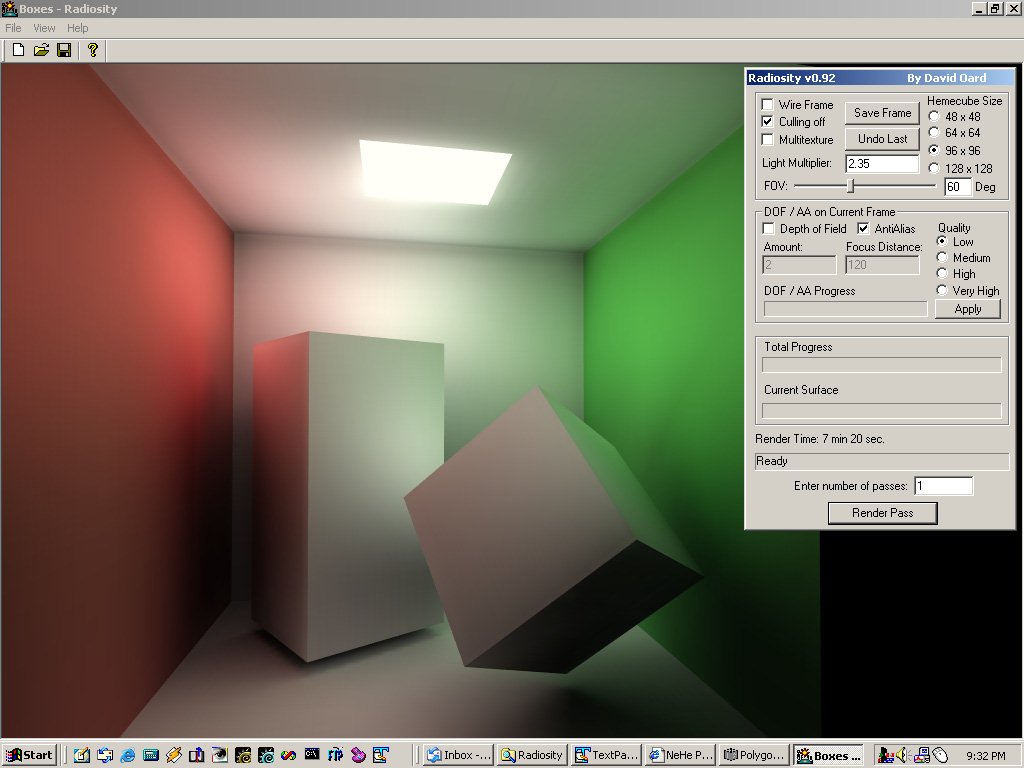Click the New file toolbar icon

[18, 50]
